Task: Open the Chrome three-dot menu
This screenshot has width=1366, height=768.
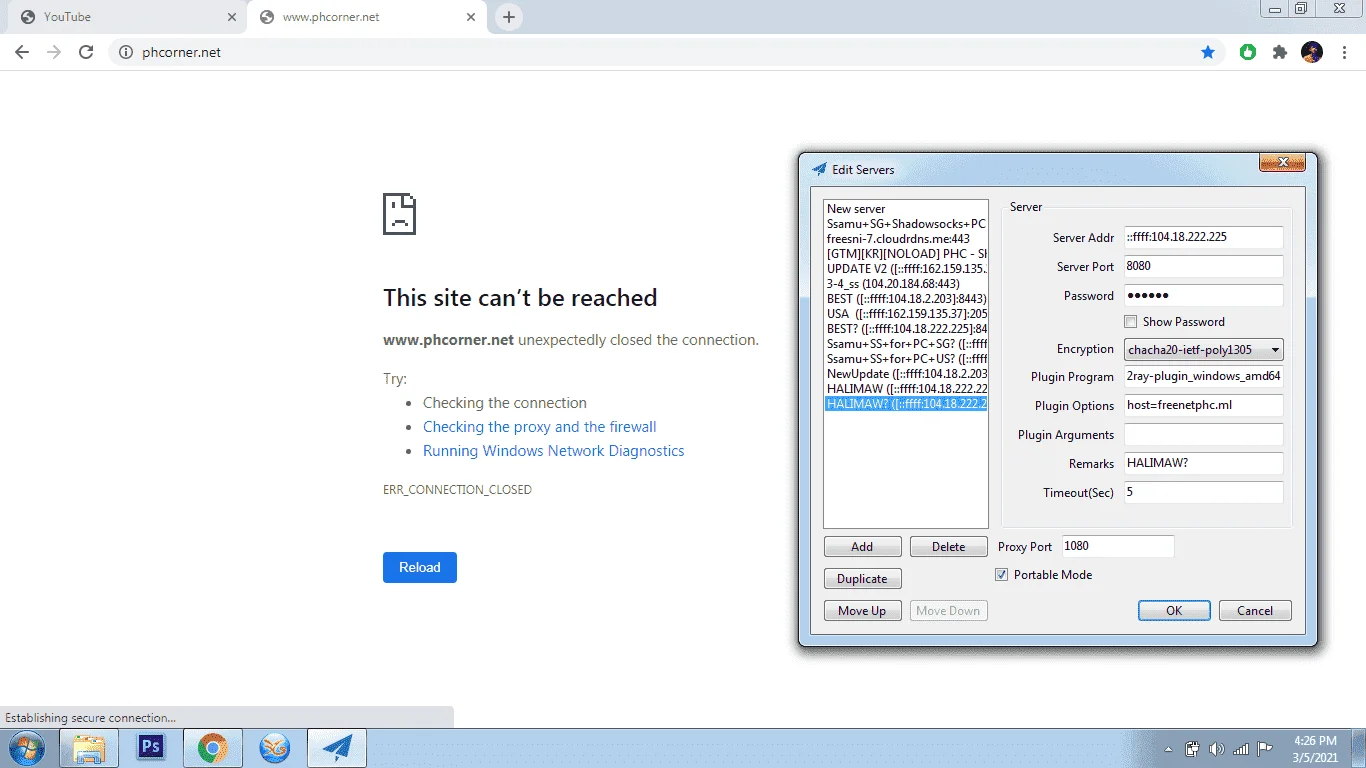Action: (x=1343, y=52)
